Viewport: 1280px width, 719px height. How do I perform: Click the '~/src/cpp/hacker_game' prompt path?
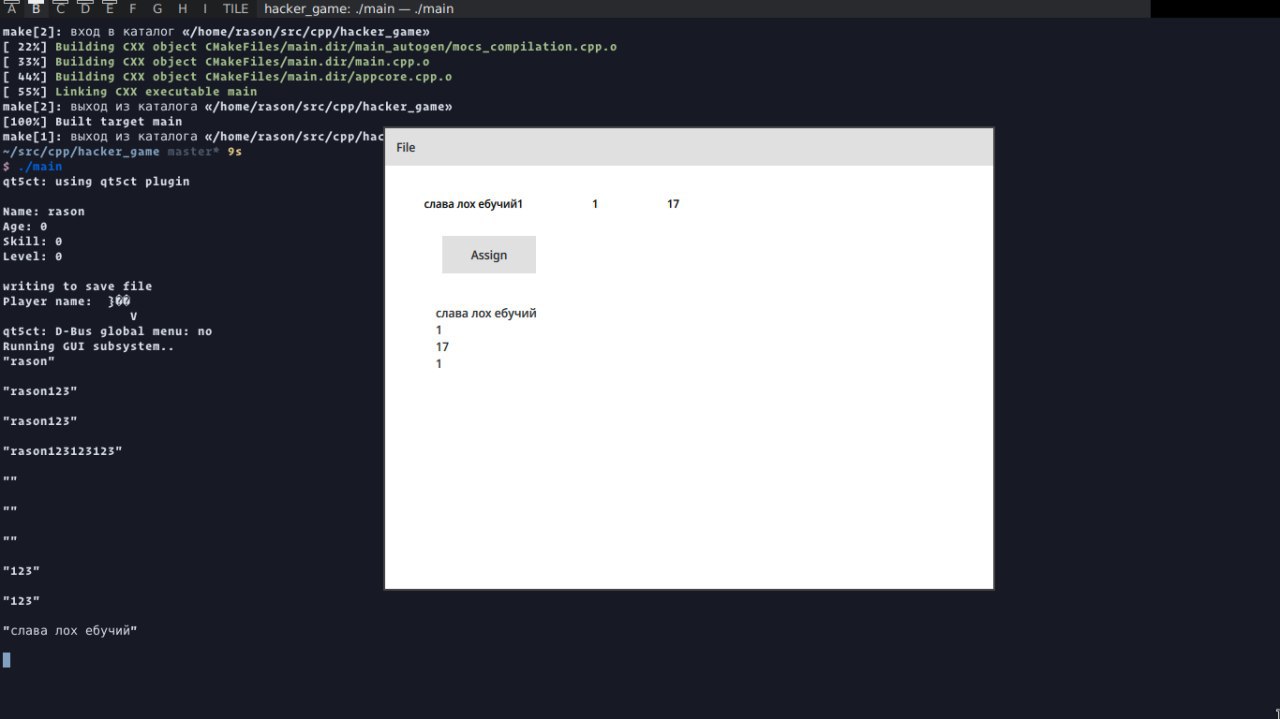[x=81, y=152]
